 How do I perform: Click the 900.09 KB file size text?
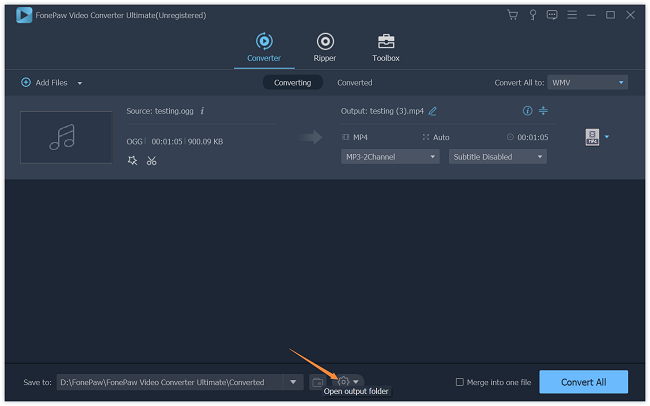pyautogui.click(x=205, y=141)
